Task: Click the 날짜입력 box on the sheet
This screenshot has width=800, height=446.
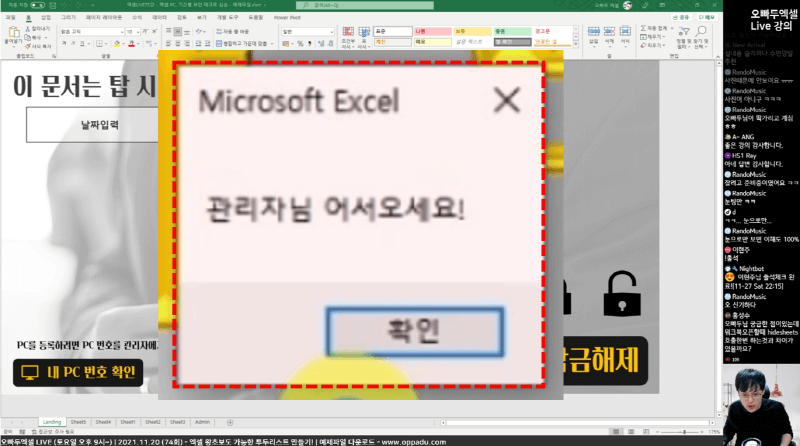Action: coord(93,125)
